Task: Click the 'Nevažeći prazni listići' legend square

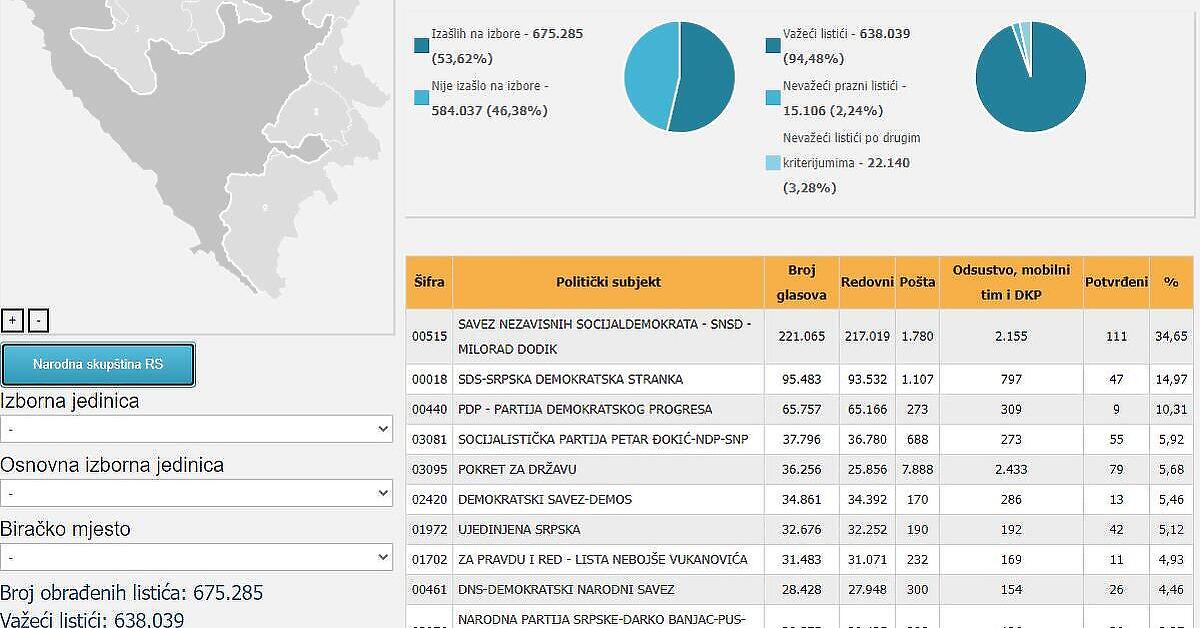Action: click(x=771, y=98)
